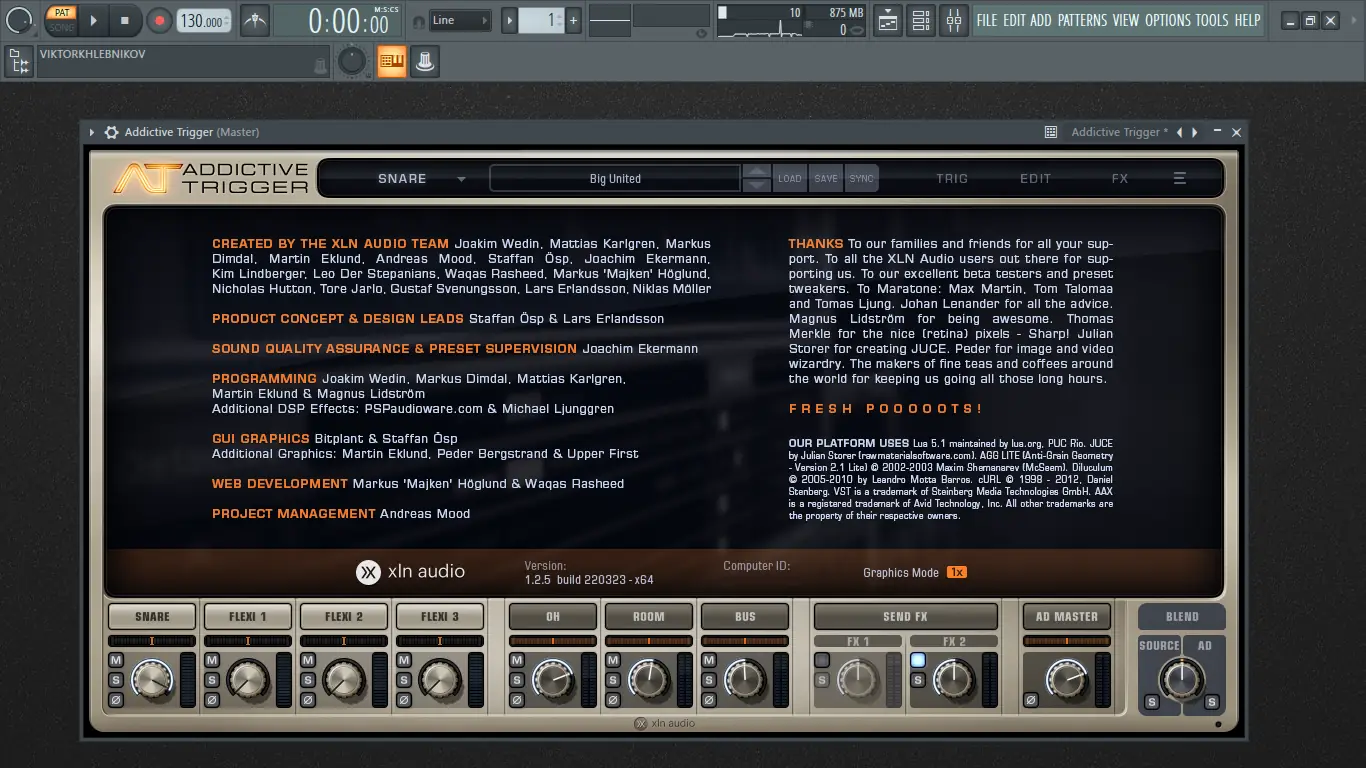This screenshot has width=1366, height=768.
Task: Mute the FLEXI 1 channel
Action: click(212, 660)
